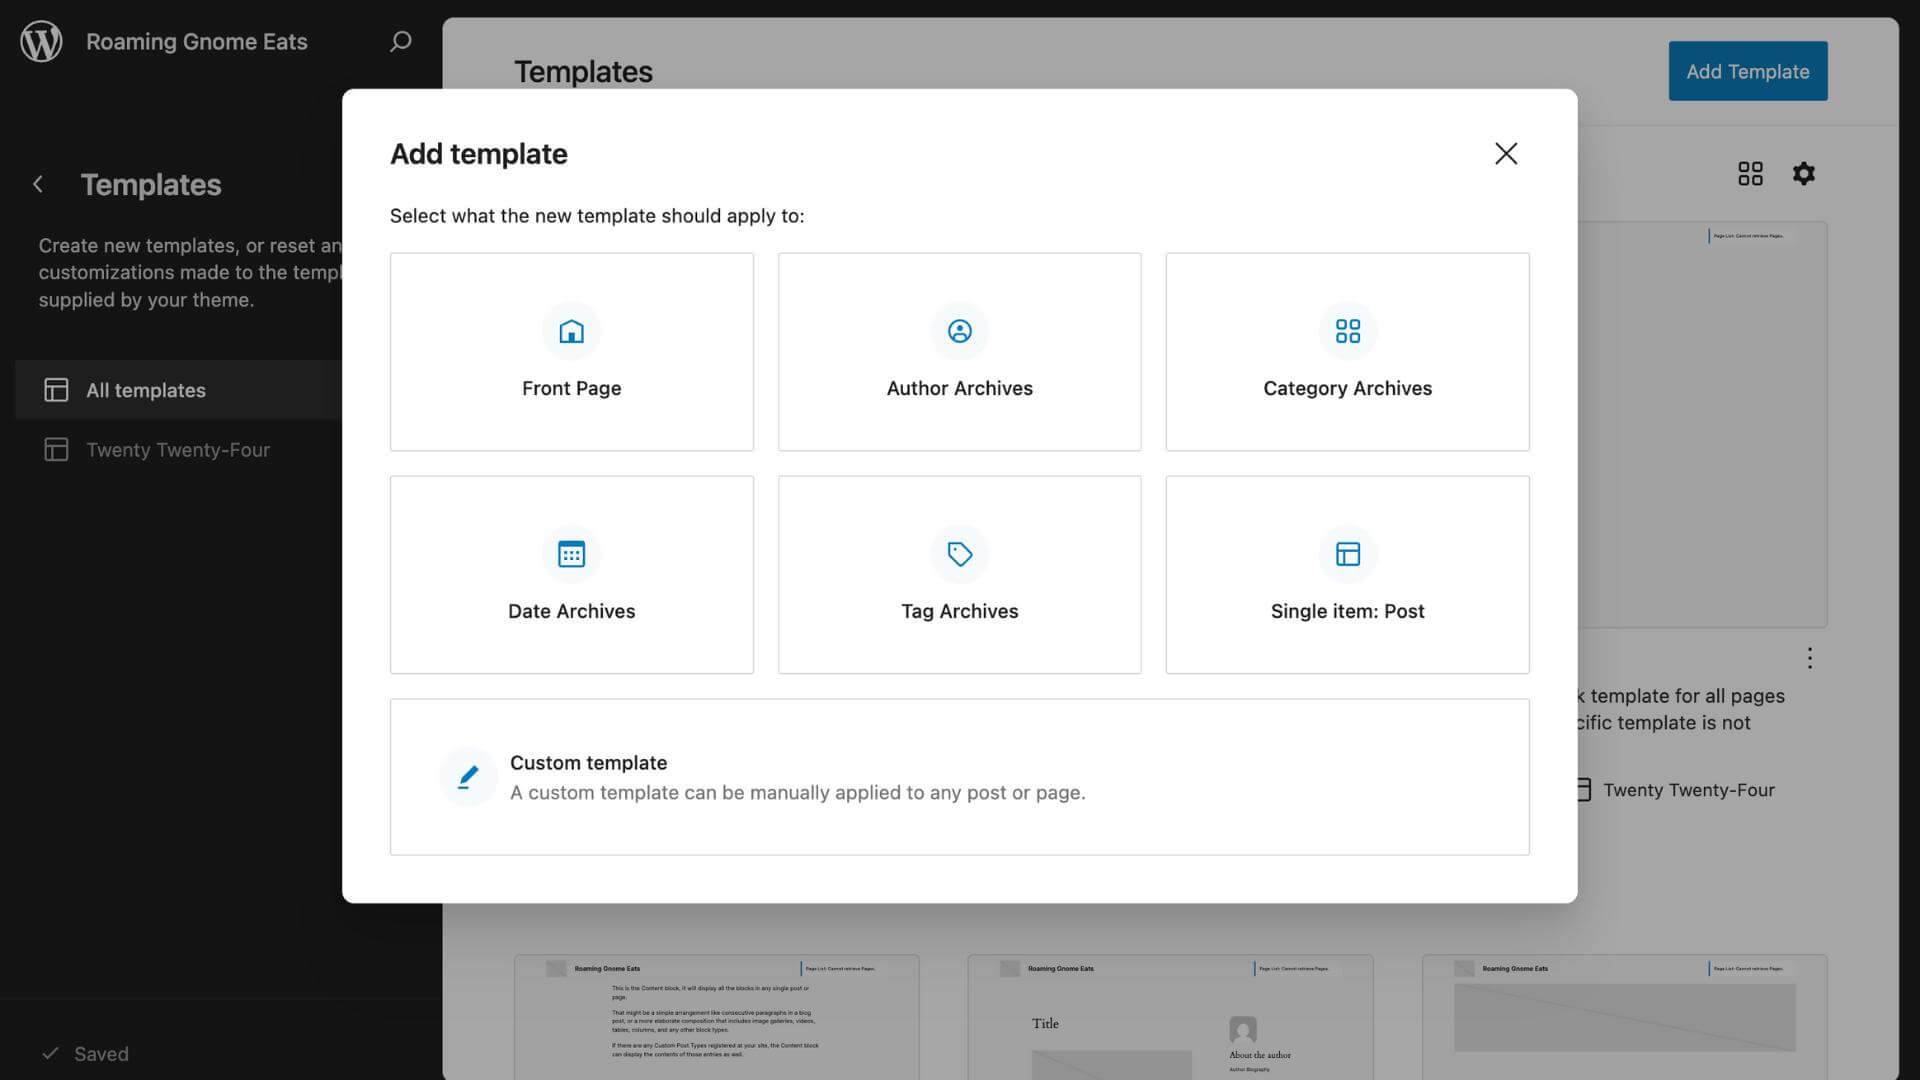
Task: Select the Date Archives template icon
Action: tap(571, 554)
